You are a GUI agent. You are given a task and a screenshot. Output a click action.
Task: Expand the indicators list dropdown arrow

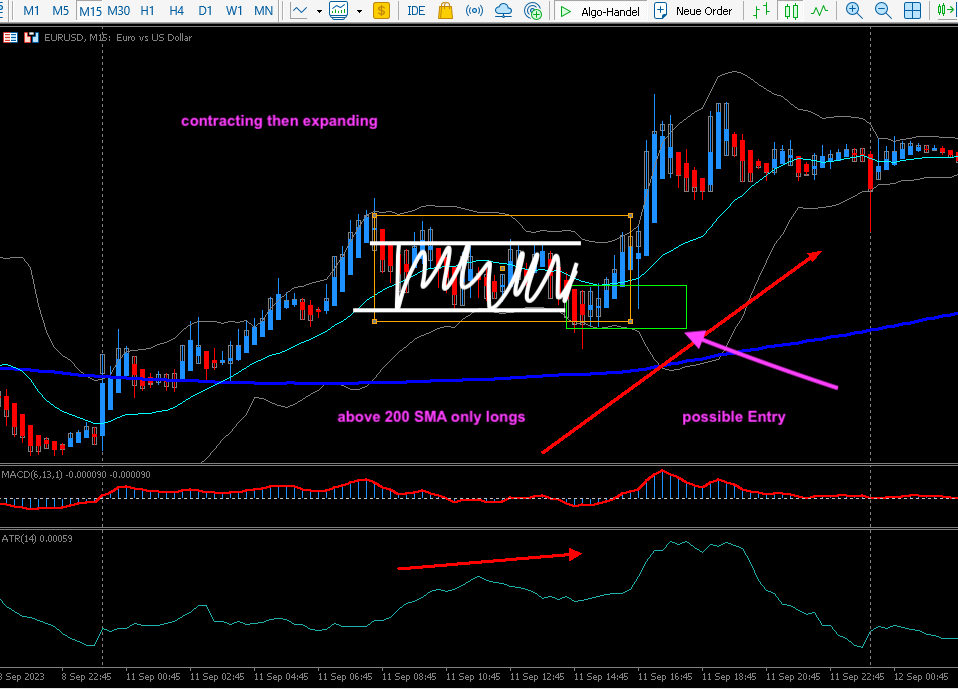click(x=359, y=11)
